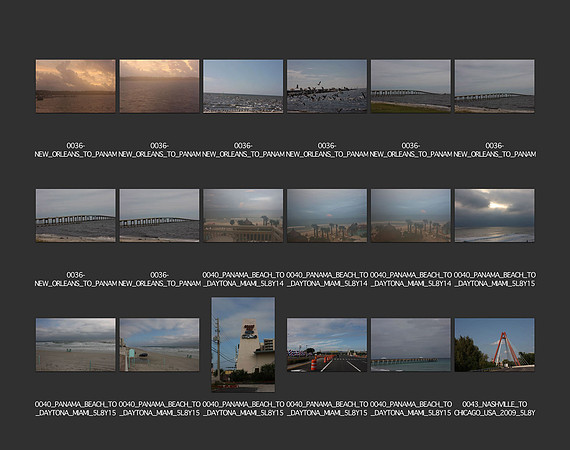Image resolution: width=570 pixels, height=450 pixels.
Task: Select the first bridge thumbnail in second row
Action: click(x=76, y=215)
